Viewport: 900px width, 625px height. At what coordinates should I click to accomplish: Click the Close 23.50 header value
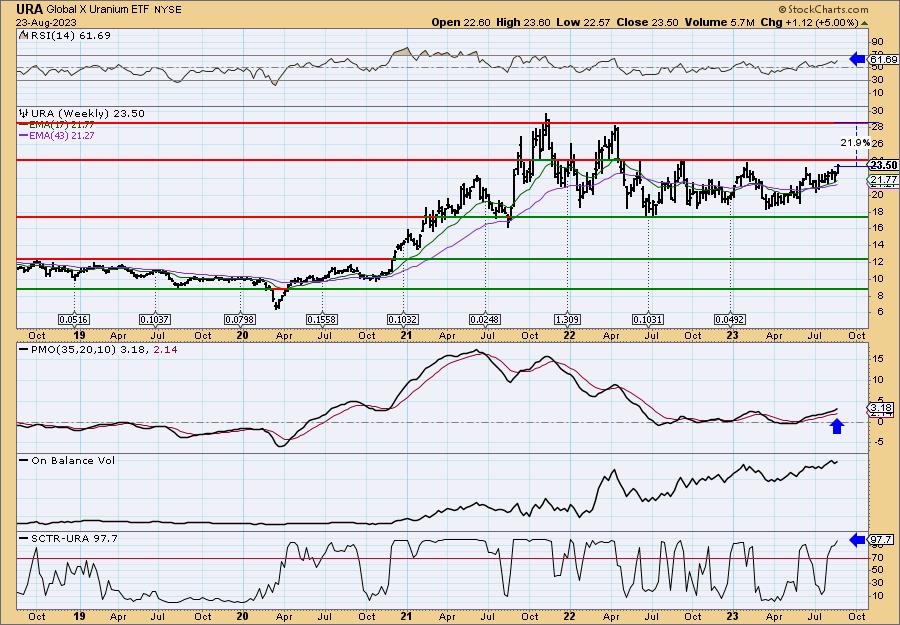pos(647,22)
